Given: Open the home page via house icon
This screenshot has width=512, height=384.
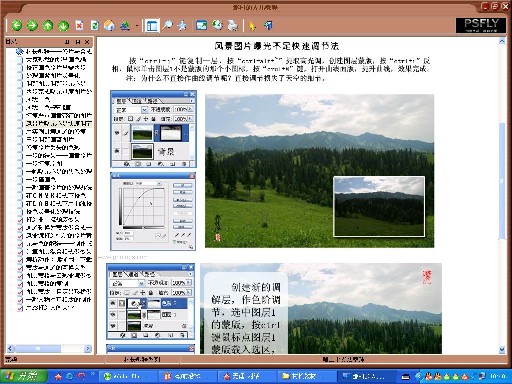Looking at the screenshot, I should point(109,25).
